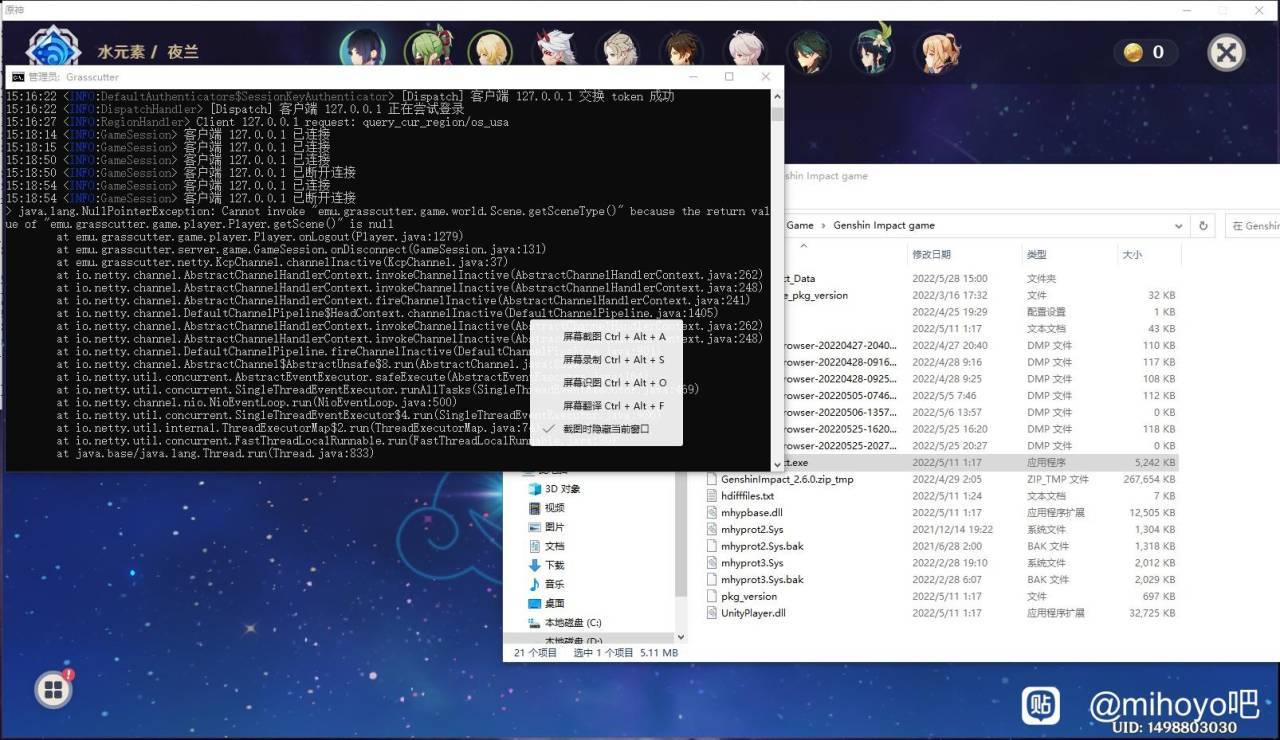
Task: Click the Genshin Impact game breadcrumb
Action: 884,226
